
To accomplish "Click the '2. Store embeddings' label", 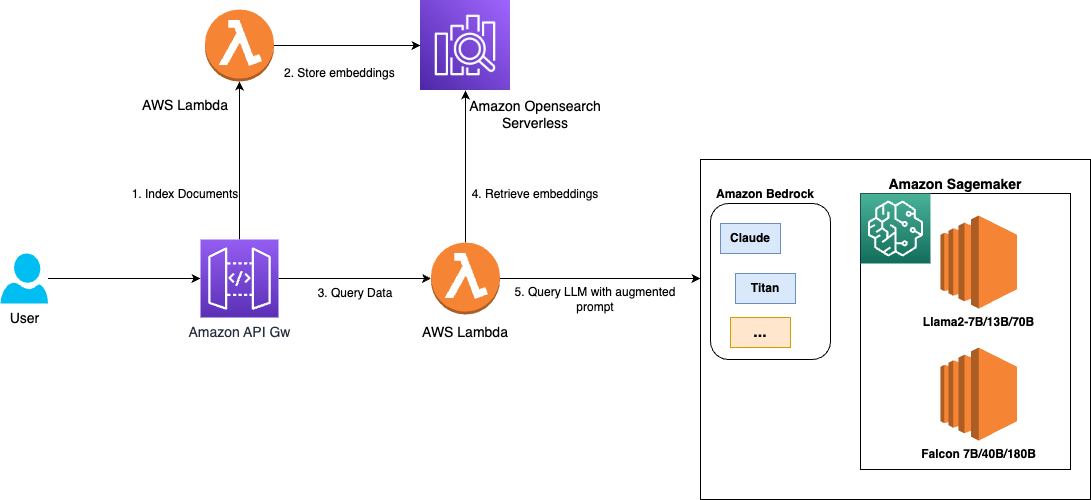I will pos(339,72).
